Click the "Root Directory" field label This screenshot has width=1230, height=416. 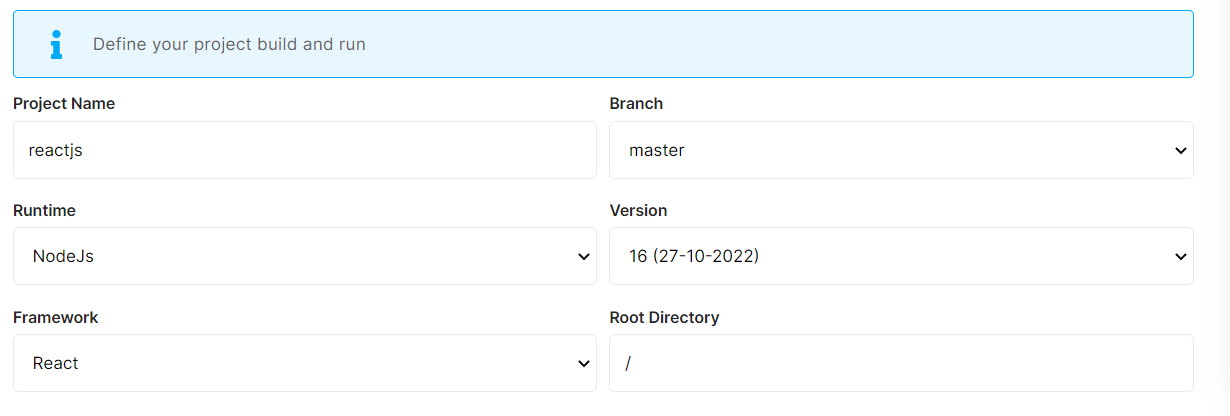(x=664, y=317)
